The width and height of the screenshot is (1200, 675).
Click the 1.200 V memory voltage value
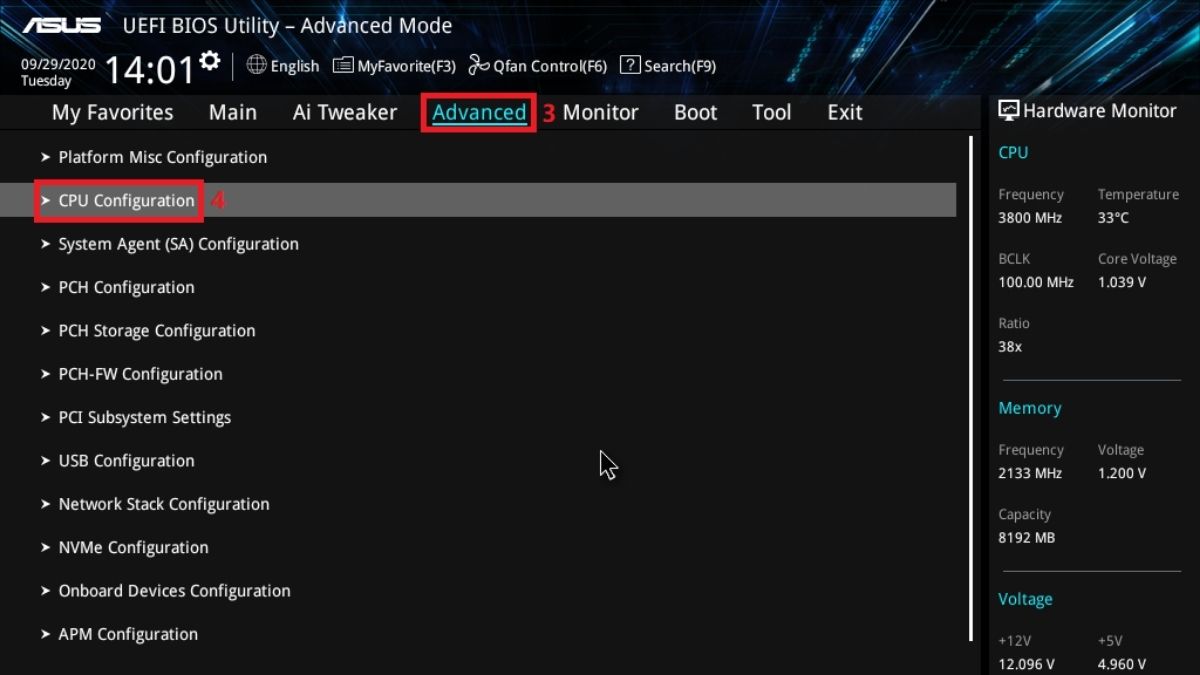[x=1122, y=473]
